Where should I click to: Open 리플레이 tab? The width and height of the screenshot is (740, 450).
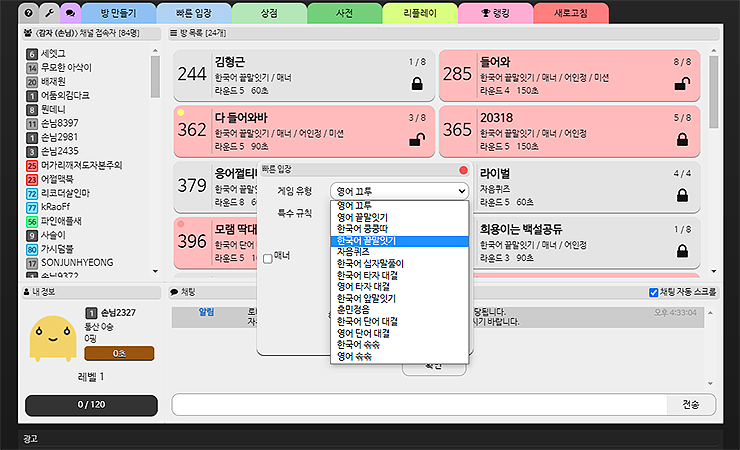(420, 13)
